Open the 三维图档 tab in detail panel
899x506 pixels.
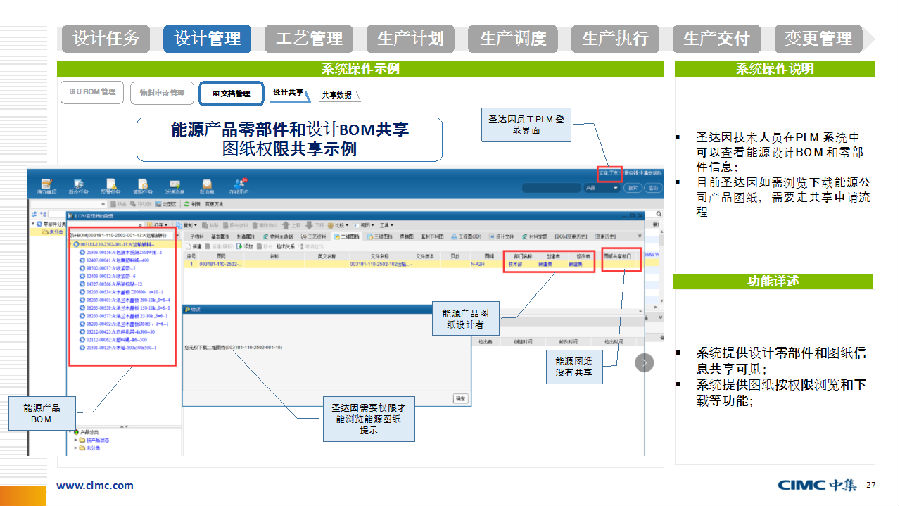[381, 236]
